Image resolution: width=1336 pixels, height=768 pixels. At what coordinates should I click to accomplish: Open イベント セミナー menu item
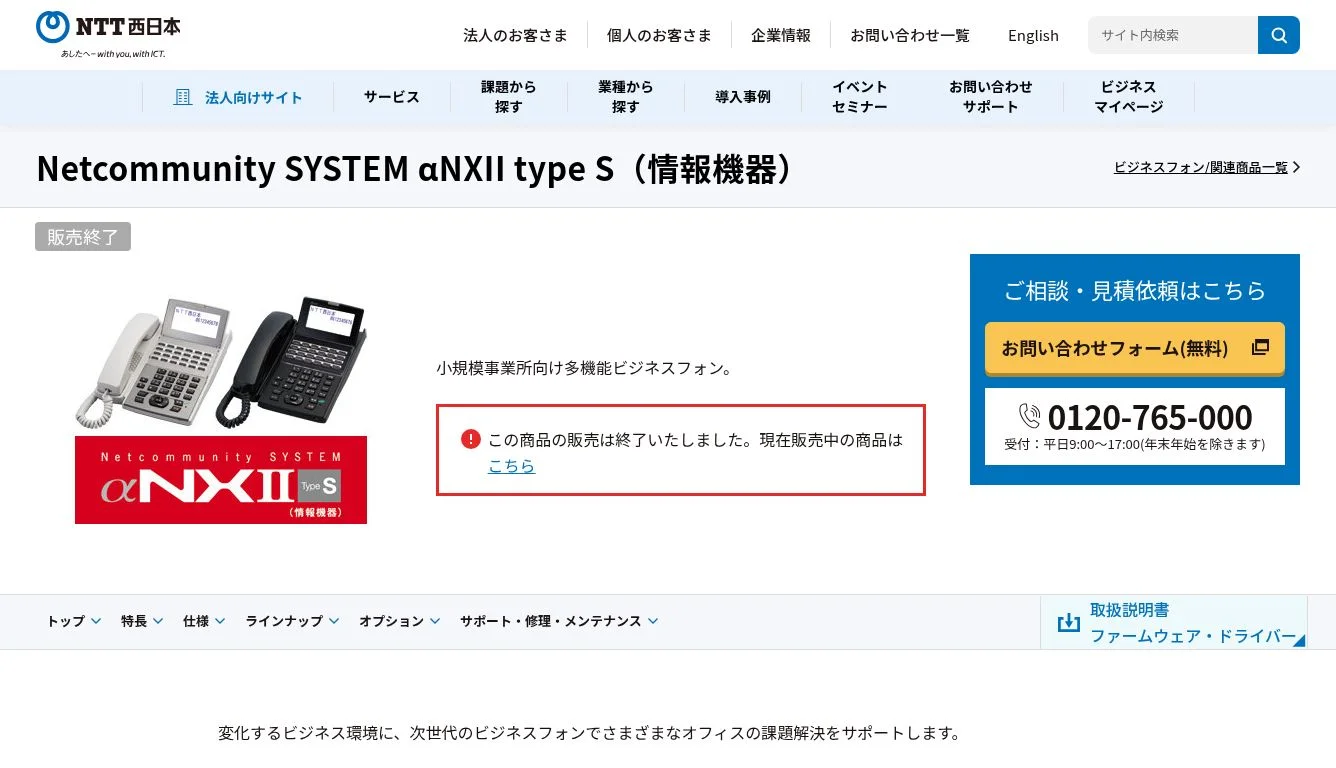coord(860,97)
